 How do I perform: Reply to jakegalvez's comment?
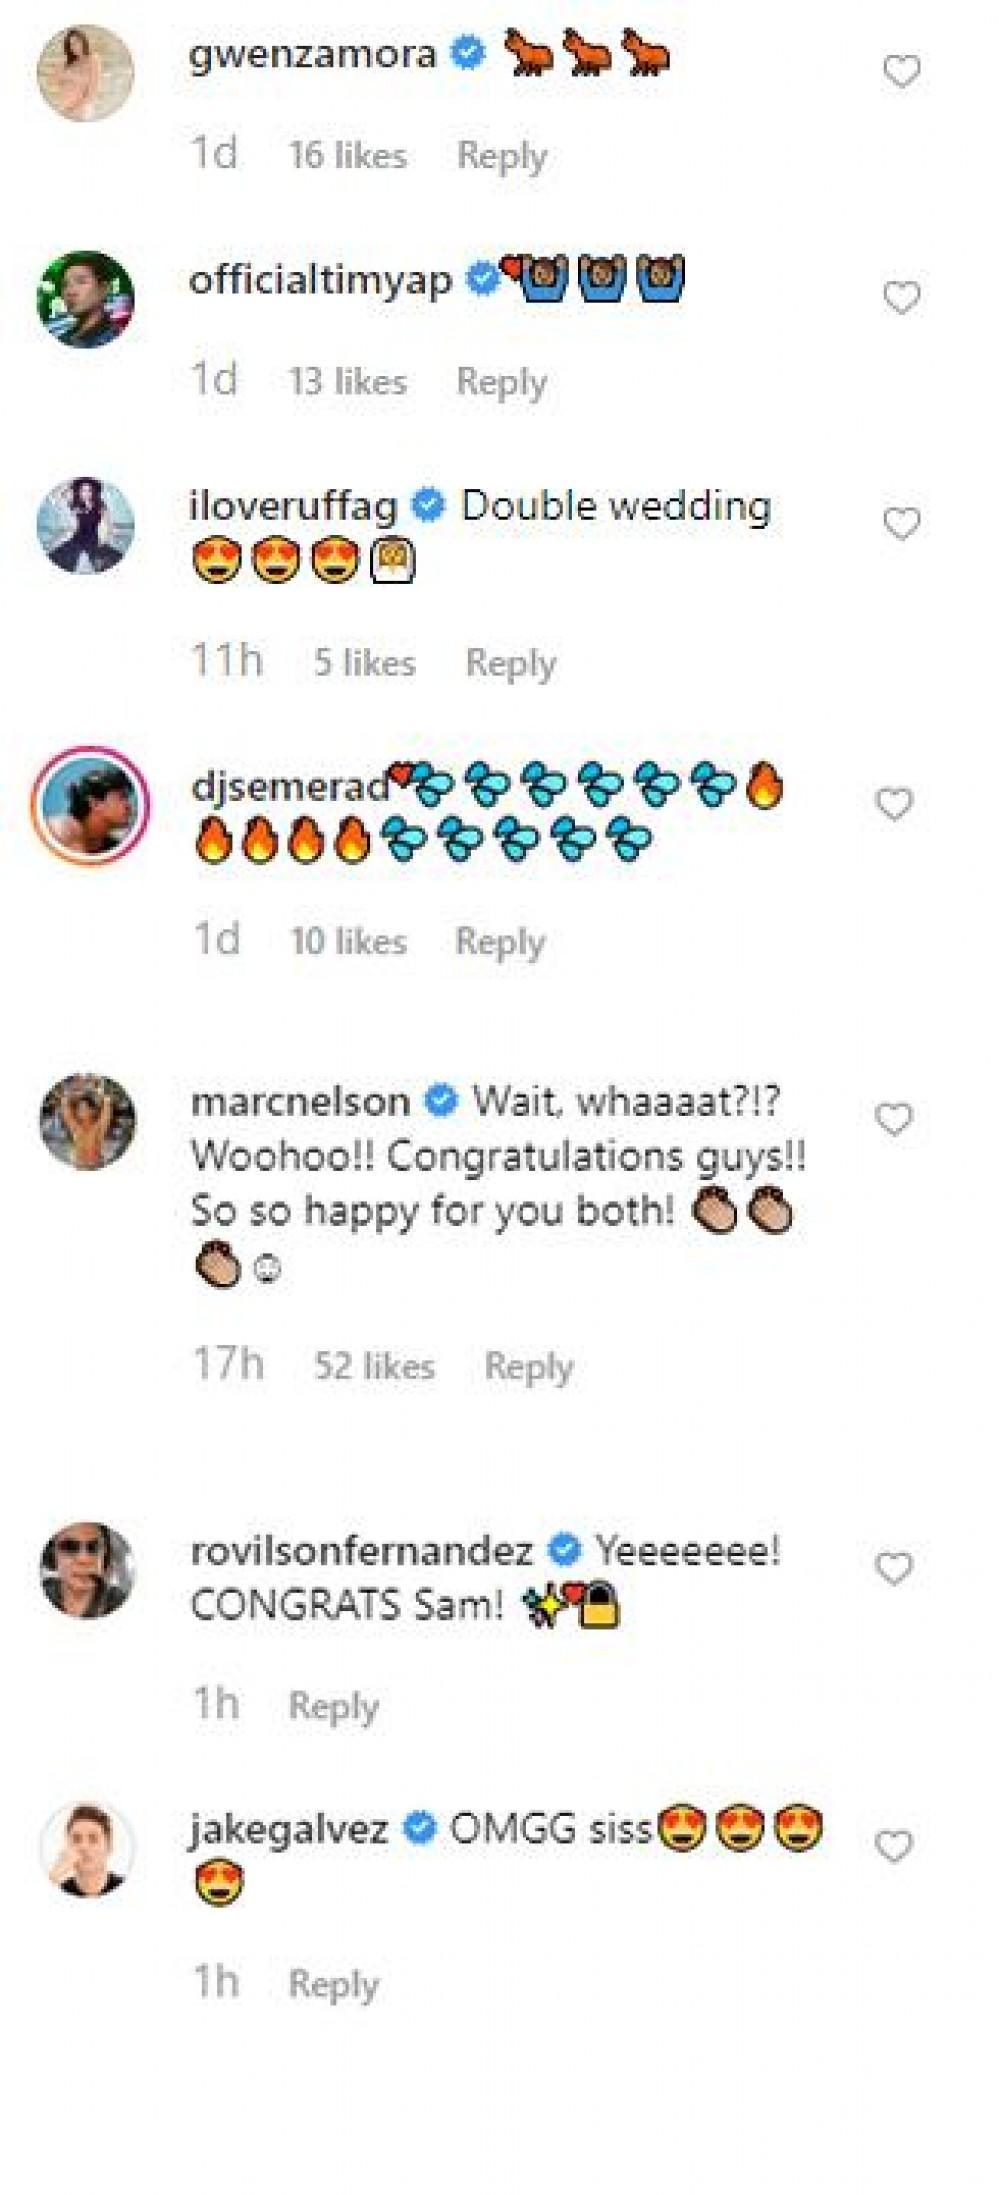[x=333, y=1984]
